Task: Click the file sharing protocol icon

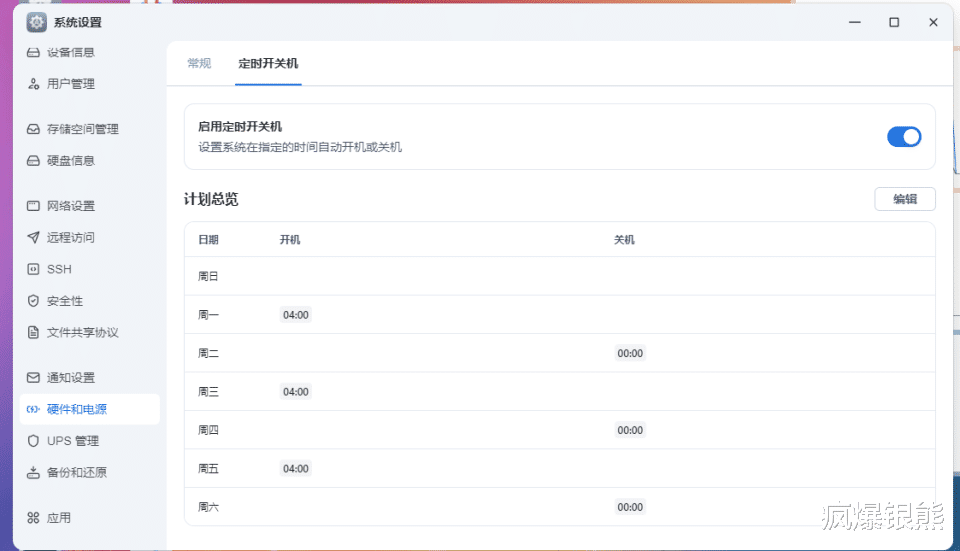Action: pos(33,332)
